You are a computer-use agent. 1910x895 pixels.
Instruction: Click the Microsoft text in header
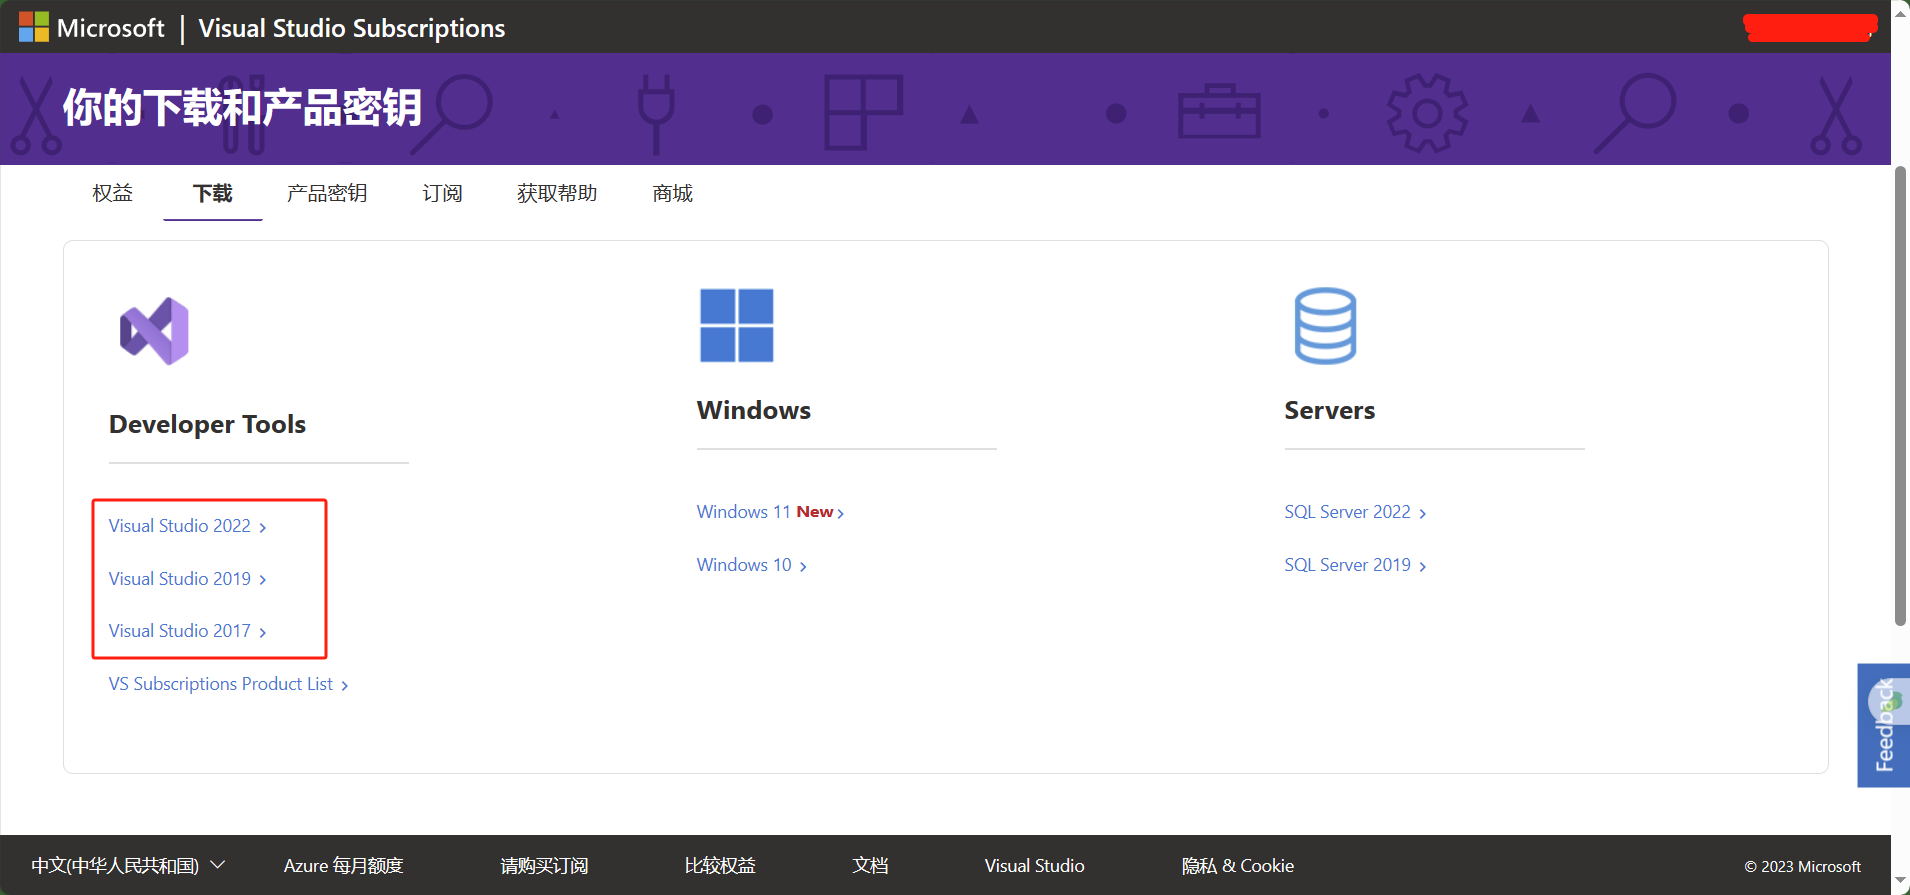111,28
